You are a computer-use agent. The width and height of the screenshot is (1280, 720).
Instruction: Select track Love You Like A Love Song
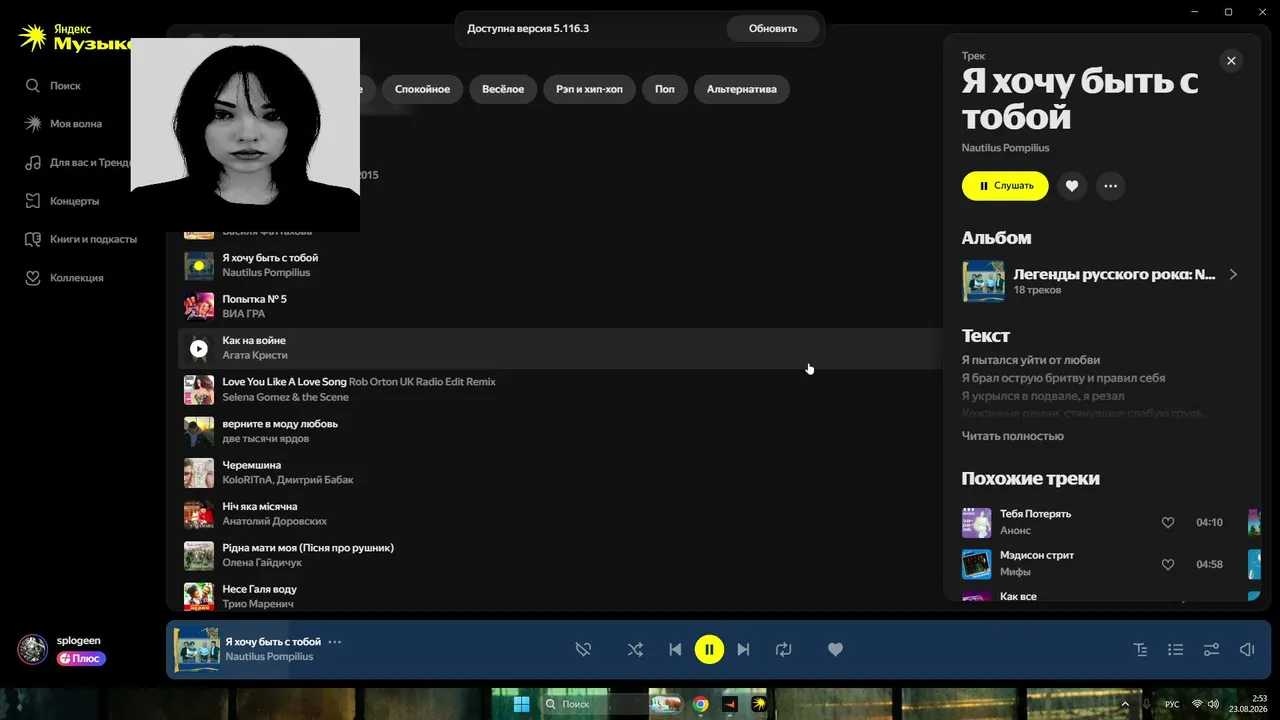pyautogui.click(x=284, y=382)
